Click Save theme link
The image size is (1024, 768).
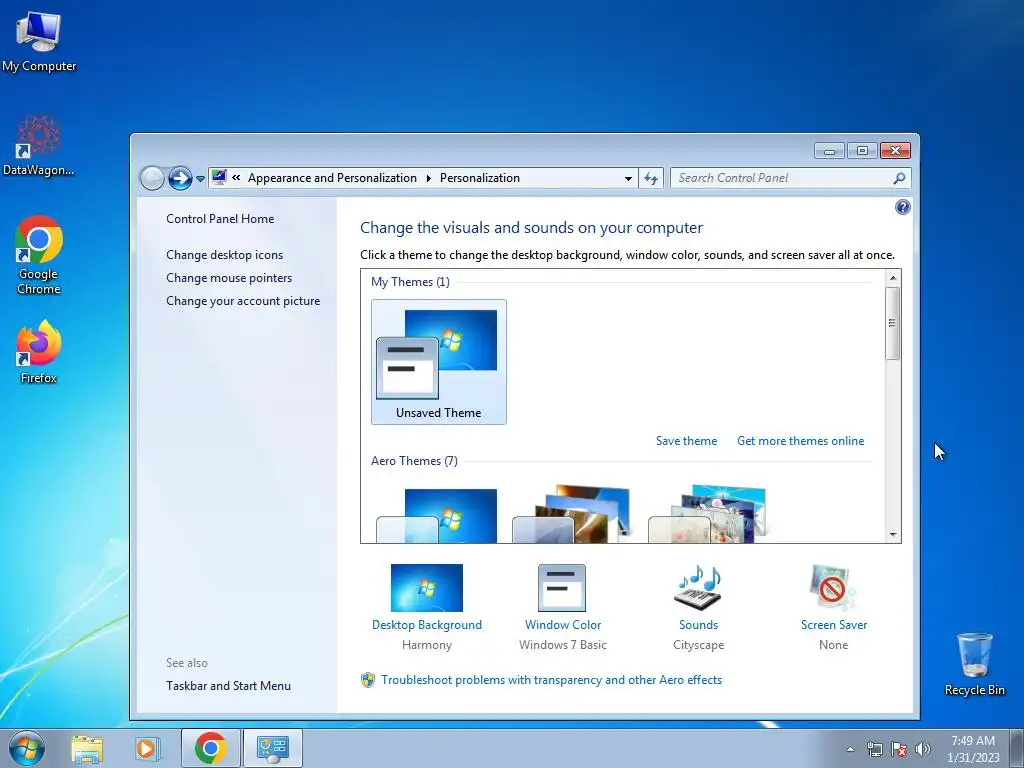coord(686,441)
